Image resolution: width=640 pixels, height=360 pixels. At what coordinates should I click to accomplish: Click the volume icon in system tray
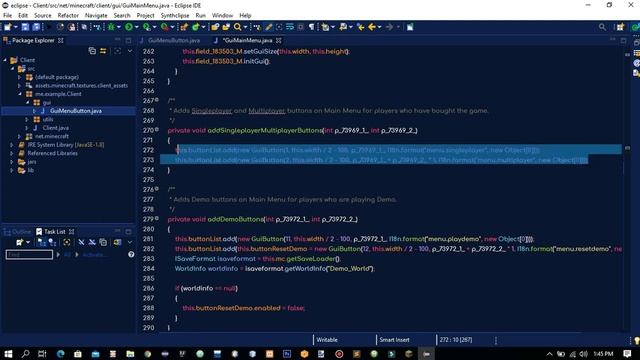pyautogui.click(x=584, y=354)
